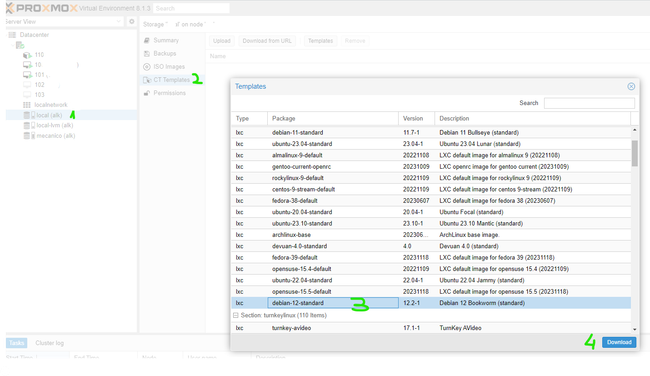Select the Datacenter icon in tree

(12, 35)
